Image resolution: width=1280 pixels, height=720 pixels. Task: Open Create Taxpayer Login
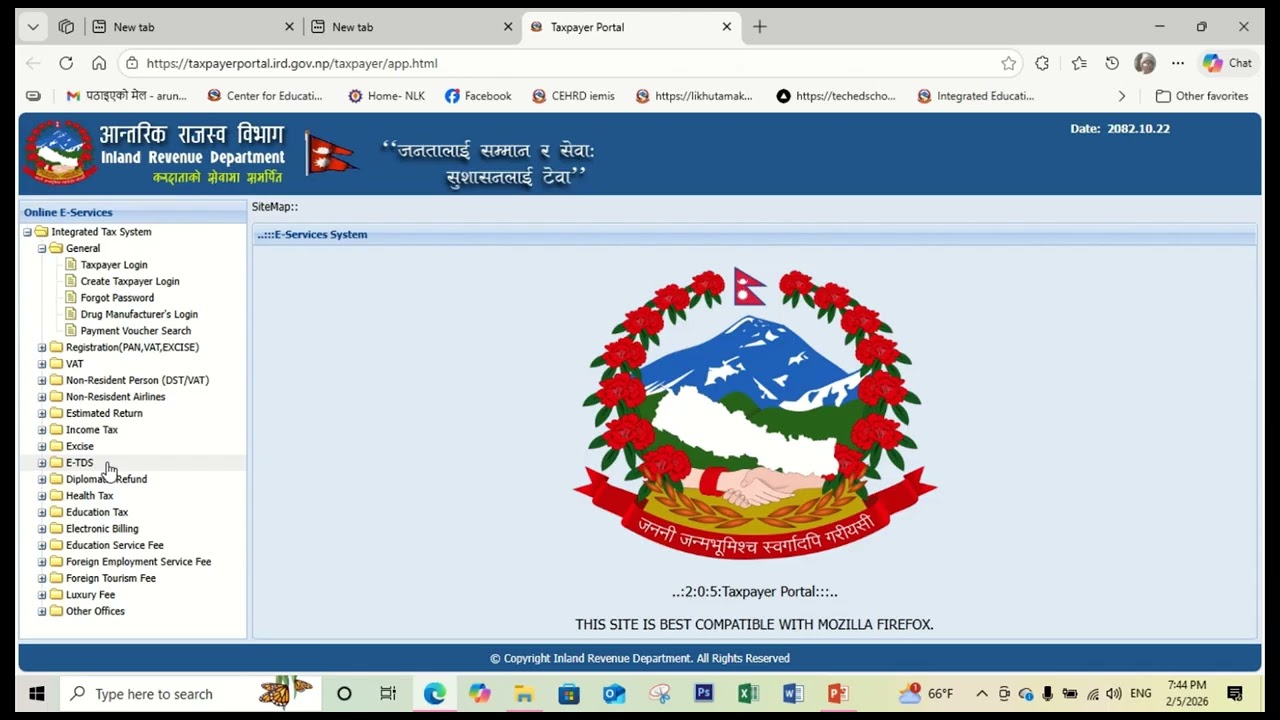[130, 281]
